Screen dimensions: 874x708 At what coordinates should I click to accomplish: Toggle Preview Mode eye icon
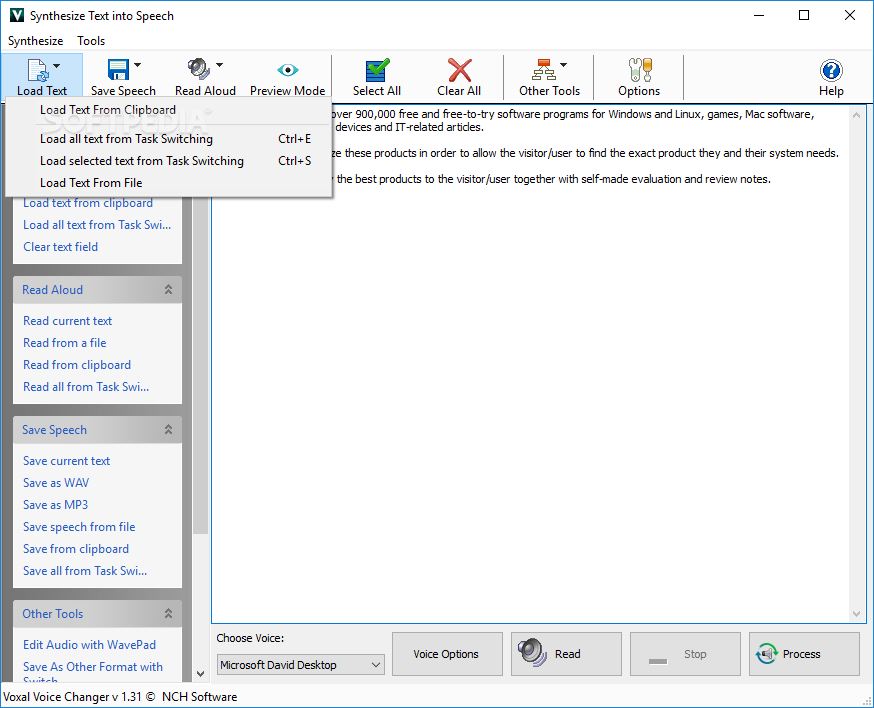(288, 70)
